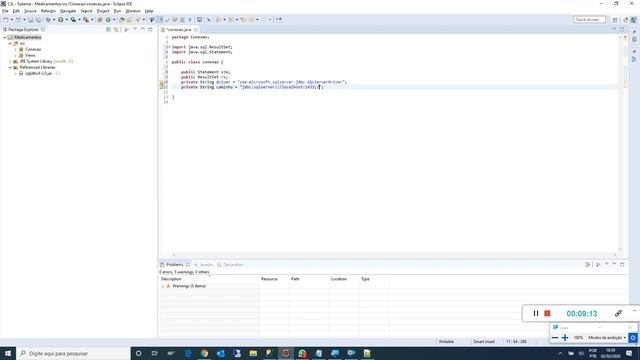Image resolution: width=640 pixels, height=360 pixels.
Task: Expand the Warnings (5 items) row
Action: 162,286
